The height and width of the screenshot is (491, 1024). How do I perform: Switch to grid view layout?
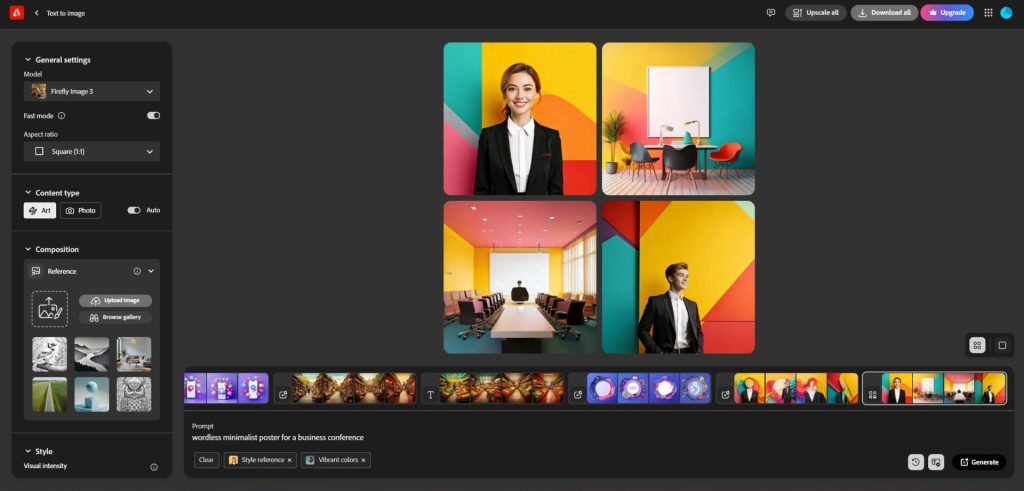977,345
